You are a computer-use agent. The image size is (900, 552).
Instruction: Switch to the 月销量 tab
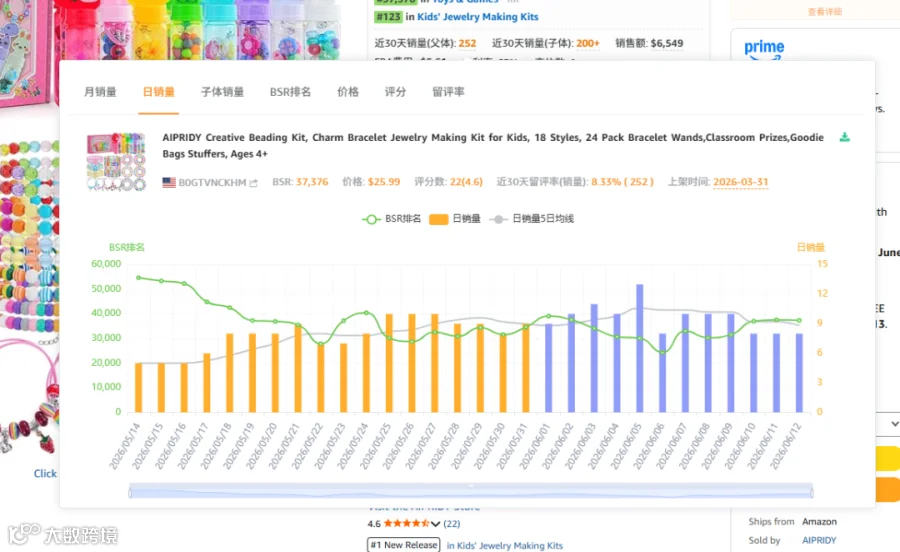coord(100,92)
